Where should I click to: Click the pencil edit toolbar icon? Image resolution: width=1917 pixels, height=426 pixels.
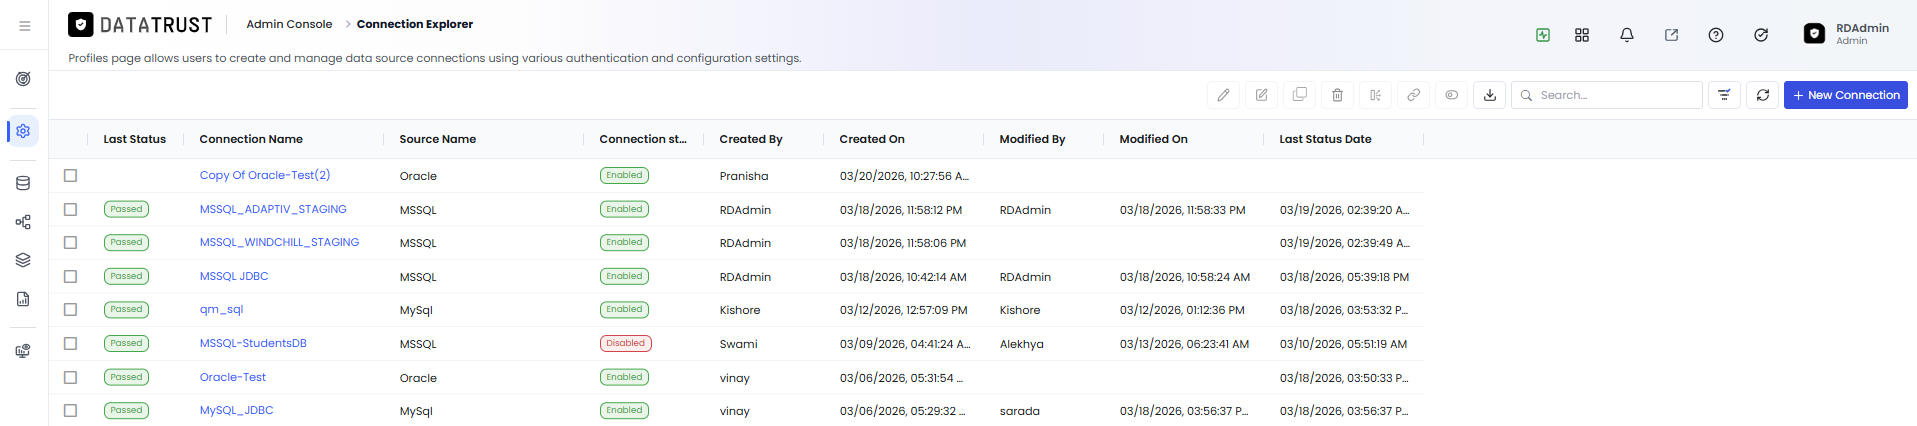(x=1224, y=95)
